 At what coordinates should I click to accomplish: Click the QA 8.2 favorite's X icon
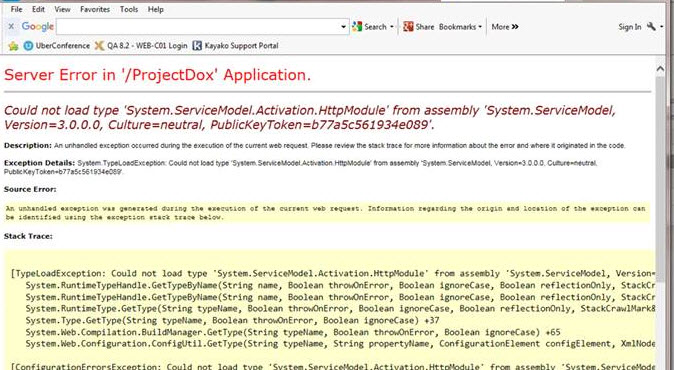pyautogui.click(x=99, y=46)
